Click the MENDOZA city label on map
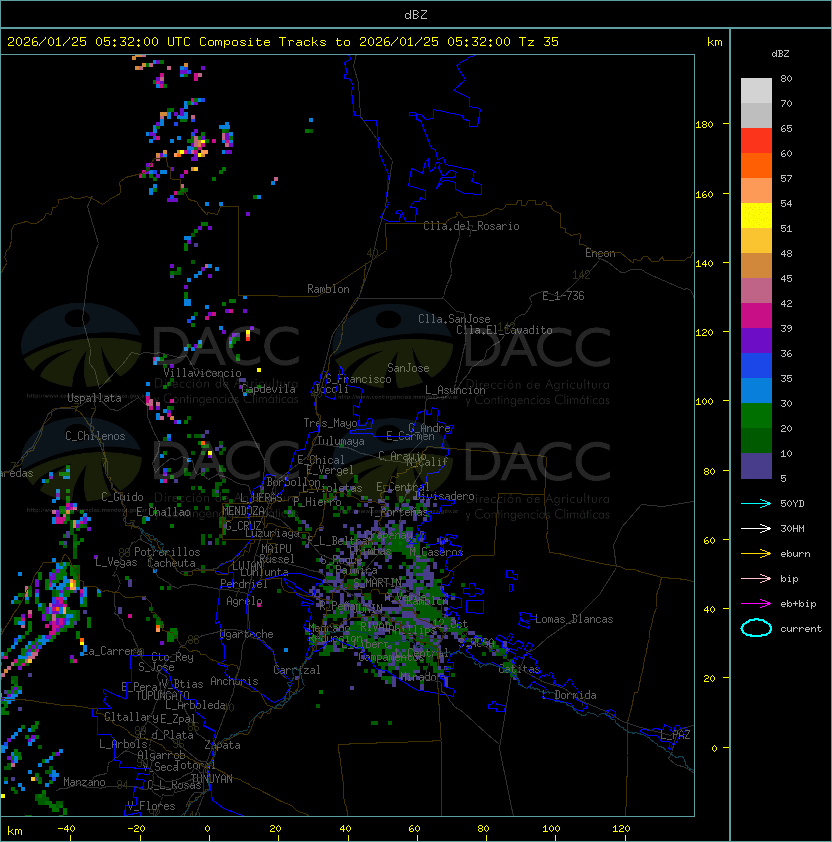The image size is (832, 842). tap(243, 511)
